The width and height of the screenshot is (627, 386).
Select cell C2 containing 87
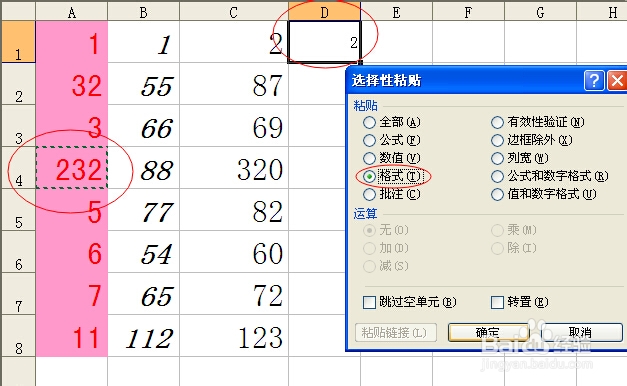pos(234,84)
